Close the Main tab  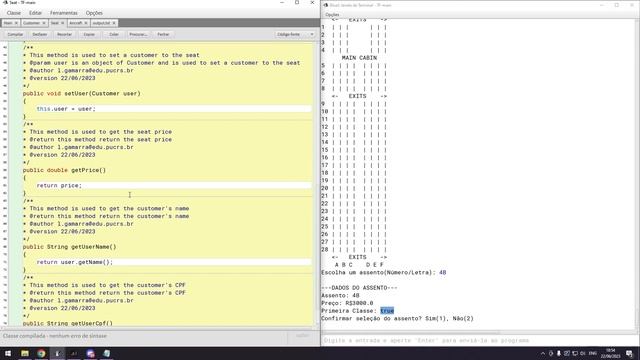16,23
